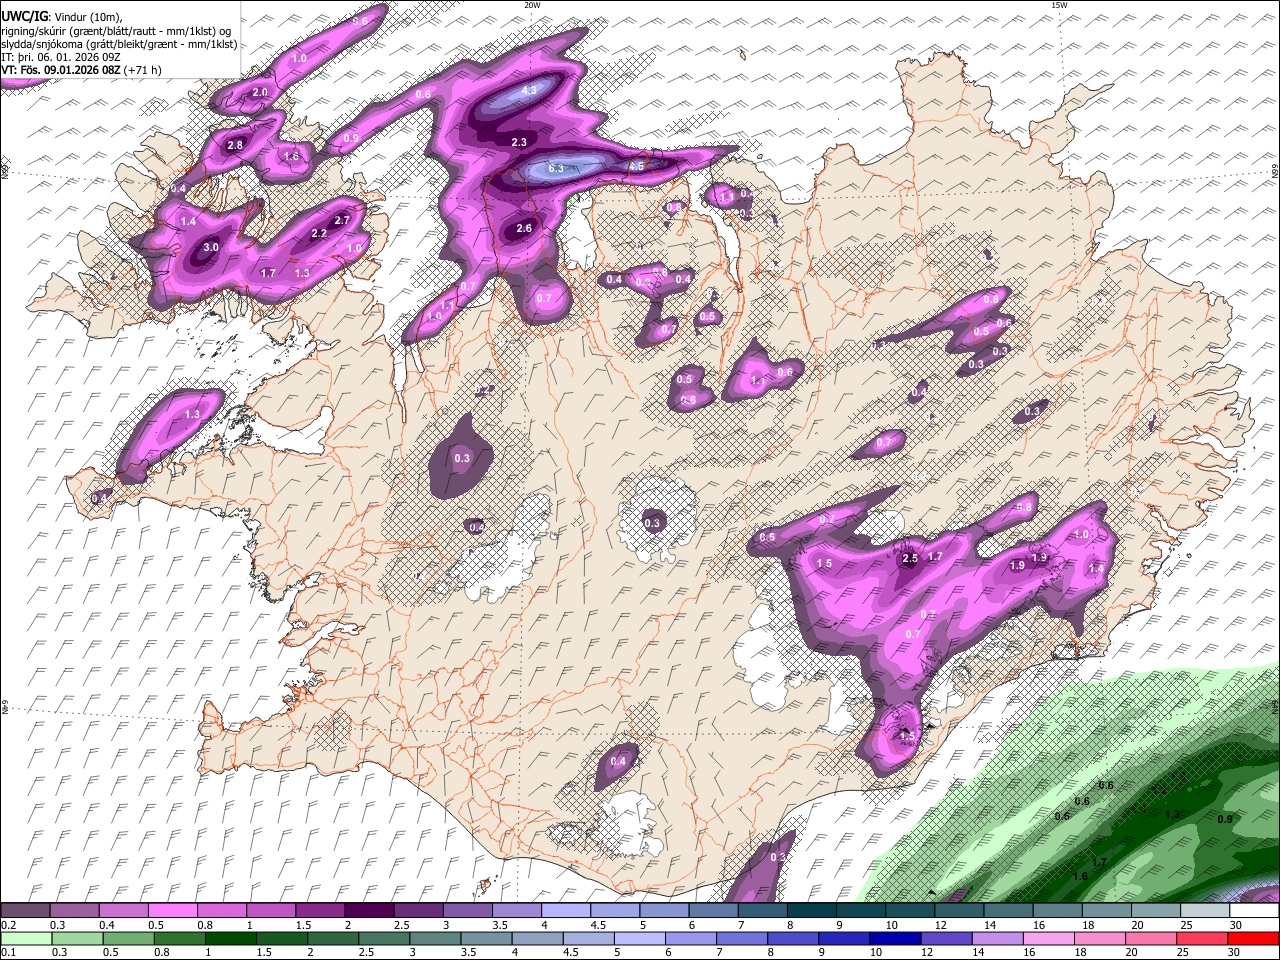Viewport: 1280px width, 960px height.
Task: Click the "6.3" snowfall maximum value
Action: (556, 168)
